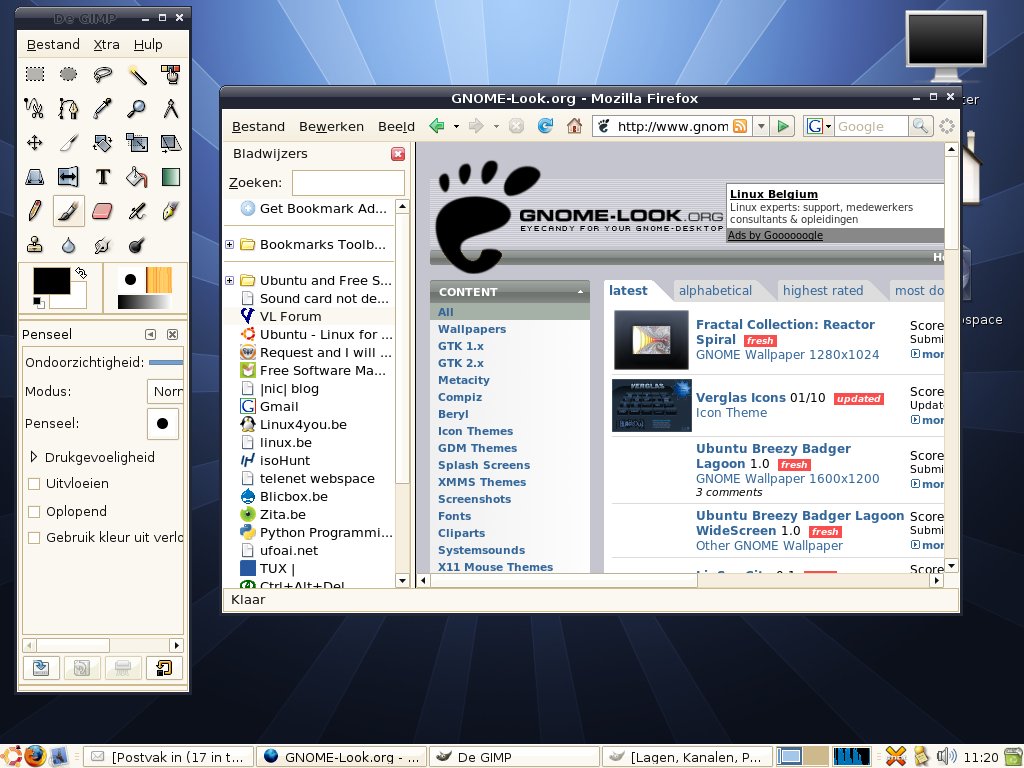Pick the Color Picker eyedropper tool
The image size is (1024, 768).
pyautogui.click(x=103, y=108)
